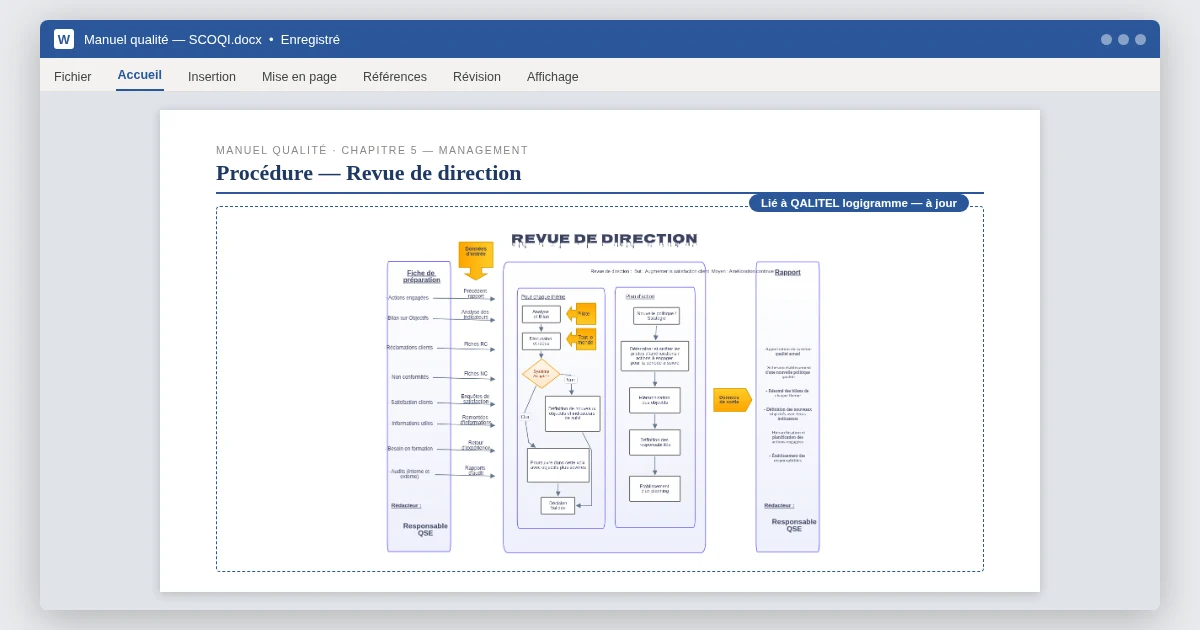Click the orange Données de sortie arrow
This screenshot has width=1200, height=630.
point(732,400)
